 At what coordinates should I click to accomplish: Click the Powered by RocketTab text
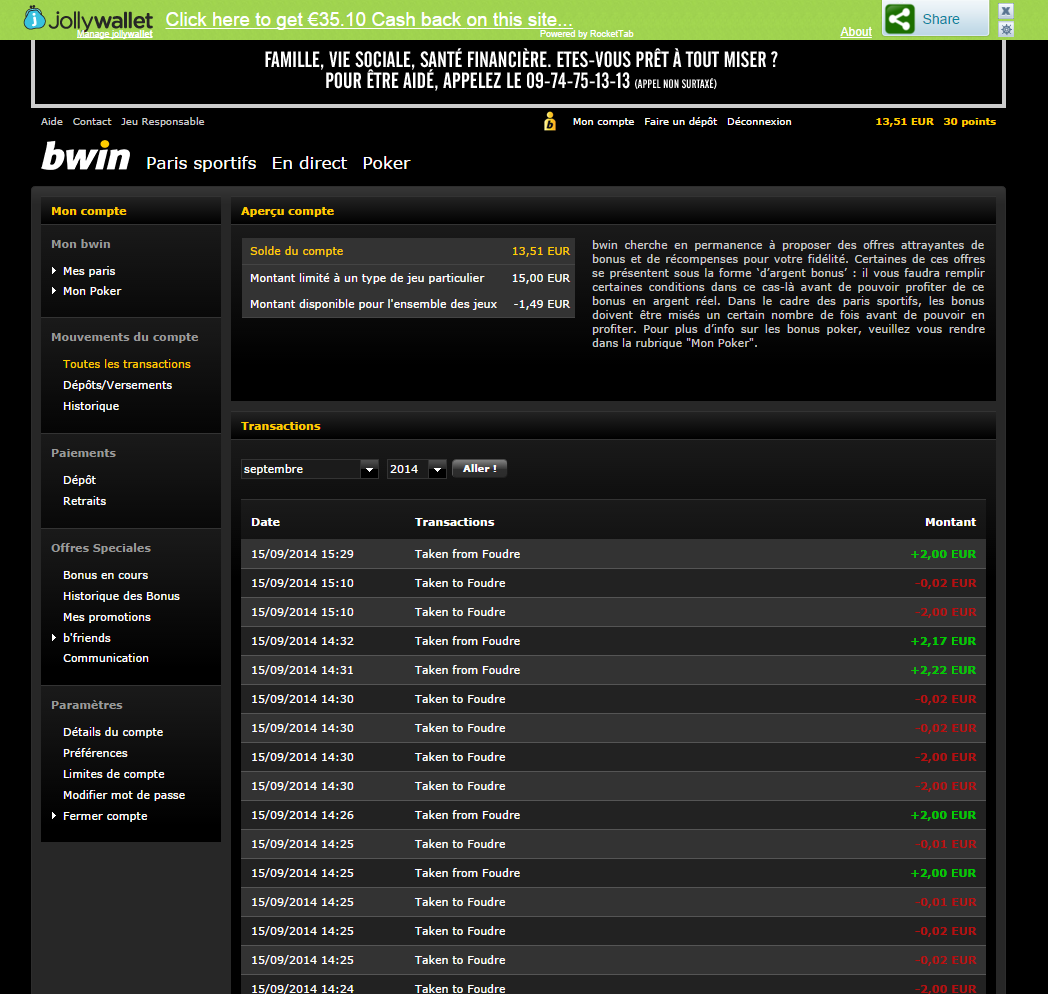(587, 34)
